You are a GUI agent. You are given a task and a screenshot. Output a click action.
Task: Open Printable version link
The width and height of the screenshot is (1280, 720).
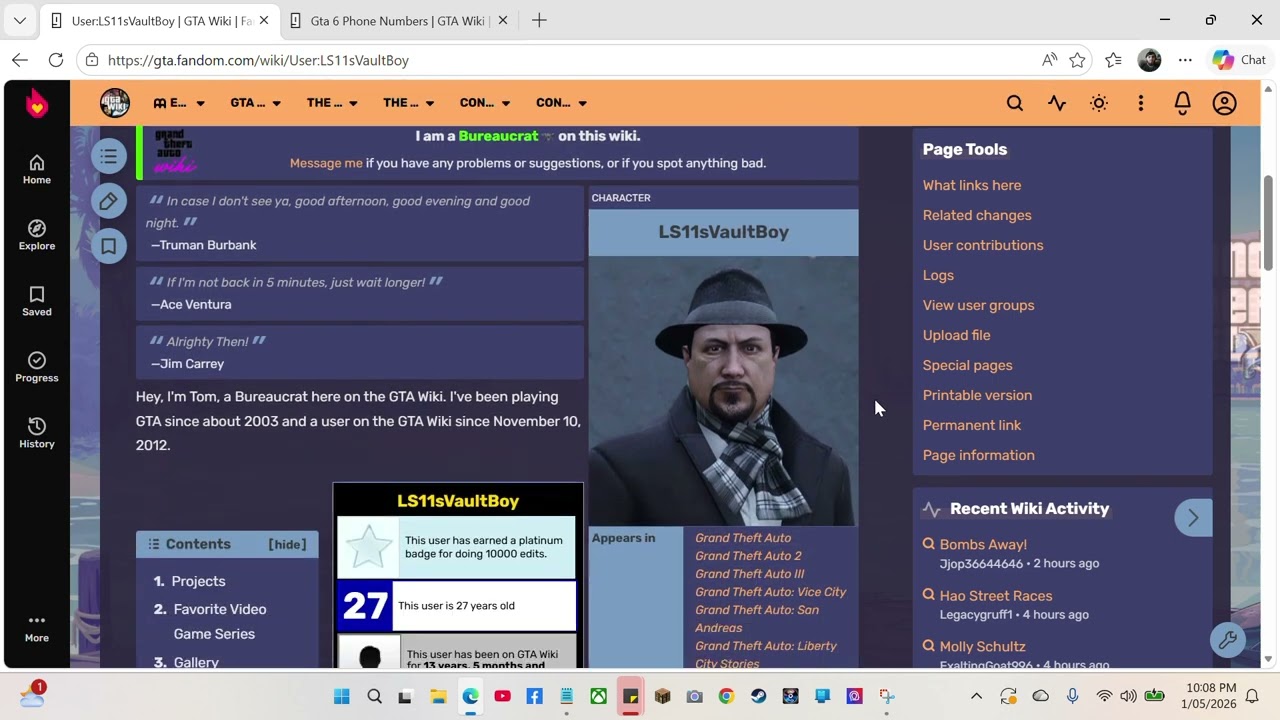977,395
